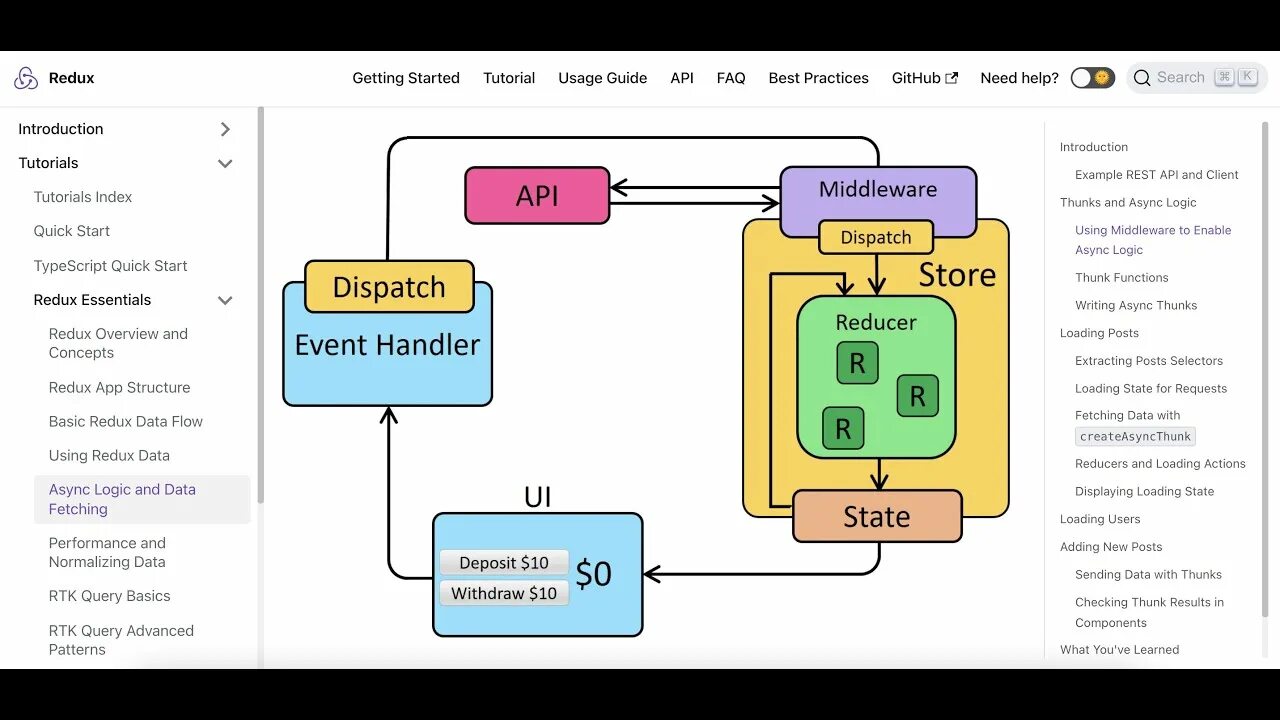The height and width of the screenshot is (720, 1280).
Task: Open Basic Redux Data Flow
Action: pyautogui.click(x=126, y=421)
